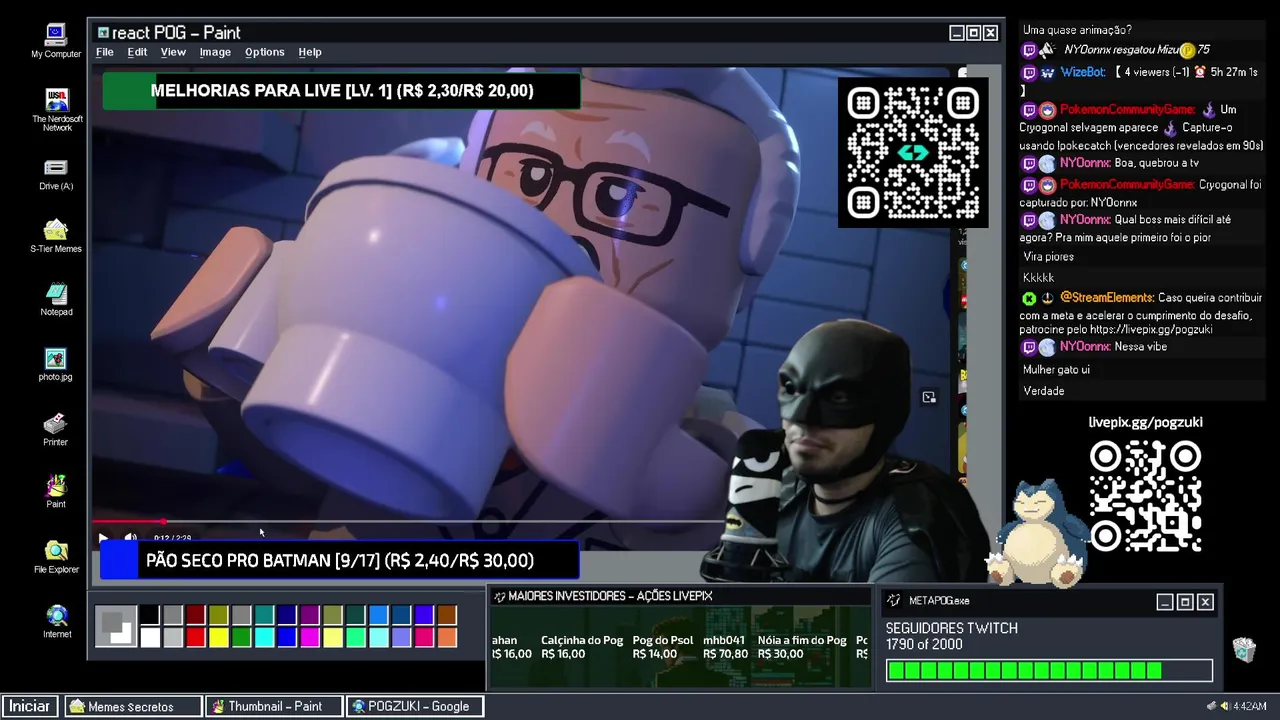This screenshot has height=720, width=1280.
Task: Click the foreground/background color indicator box
Action: coord(116,626)
